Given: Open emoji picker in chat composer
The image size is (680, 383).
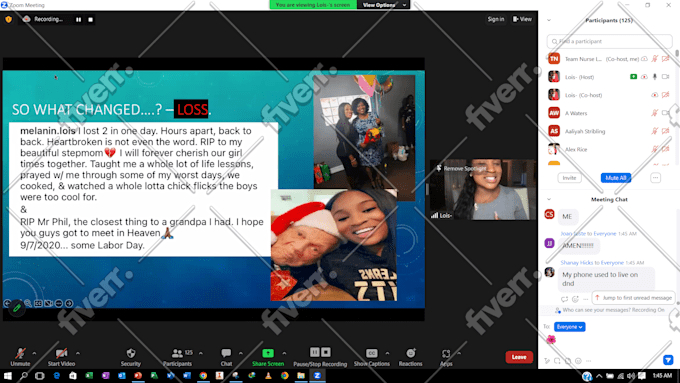Looking at the screenshot, I should (x=578, y=361).
